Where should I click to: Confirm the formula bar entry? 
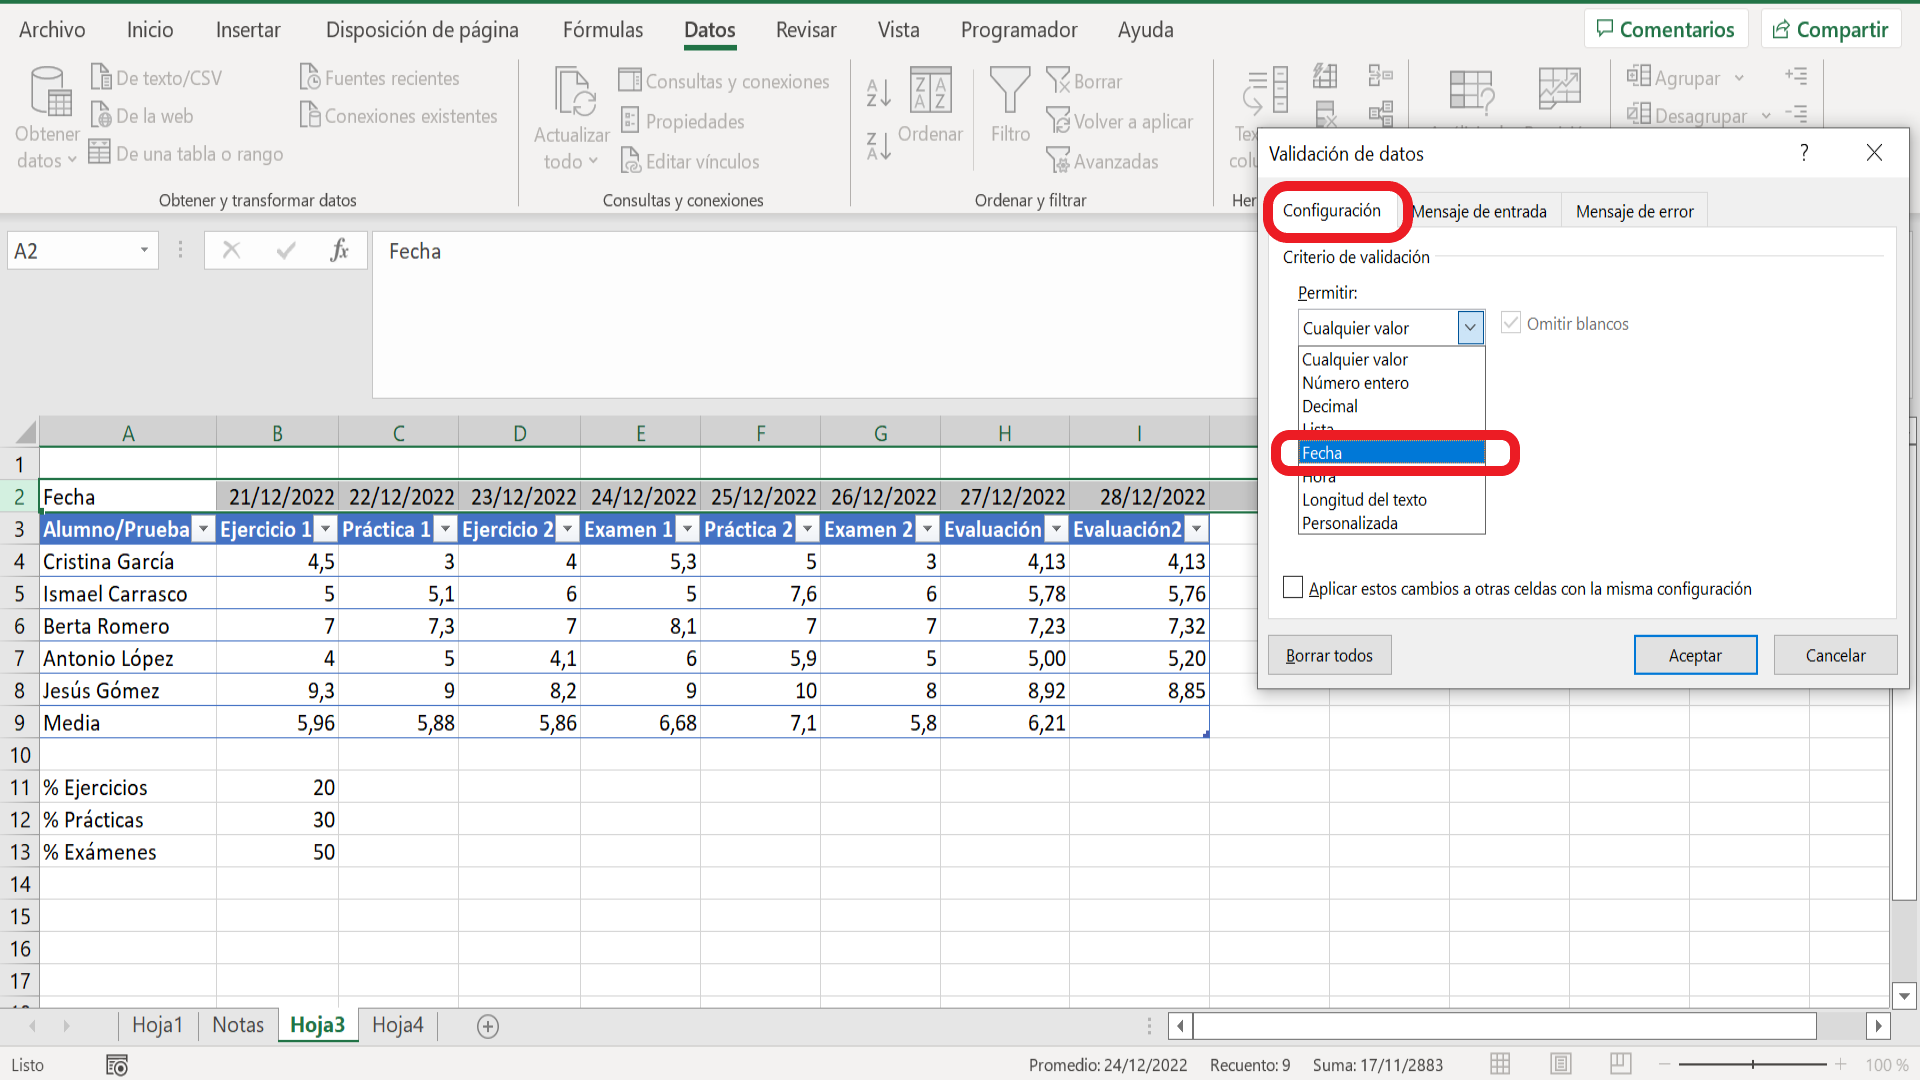tap(286, 250)
